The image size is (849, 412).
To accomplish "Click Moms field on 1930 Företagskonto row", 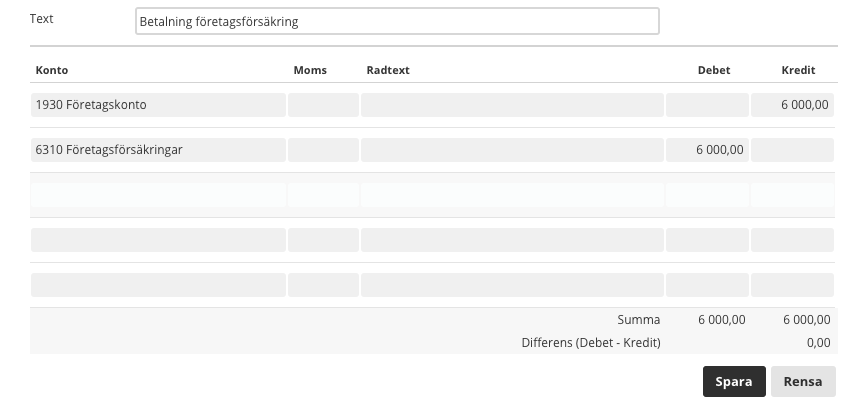I will [323, 104].
